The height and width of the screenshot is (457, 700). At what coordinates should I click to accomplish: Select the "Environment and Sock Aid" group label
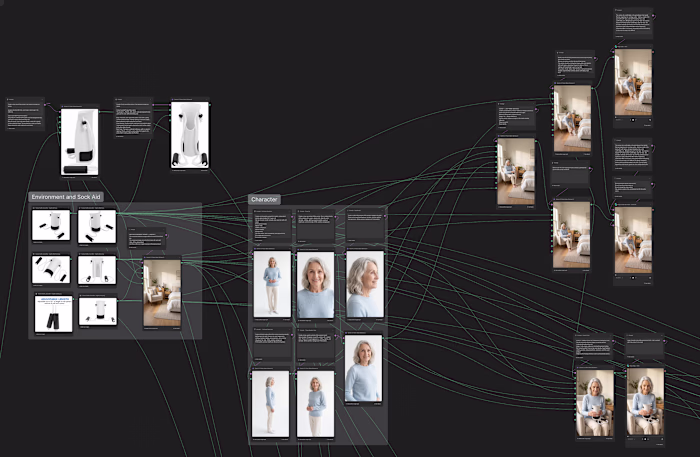[x=66, y=197]
